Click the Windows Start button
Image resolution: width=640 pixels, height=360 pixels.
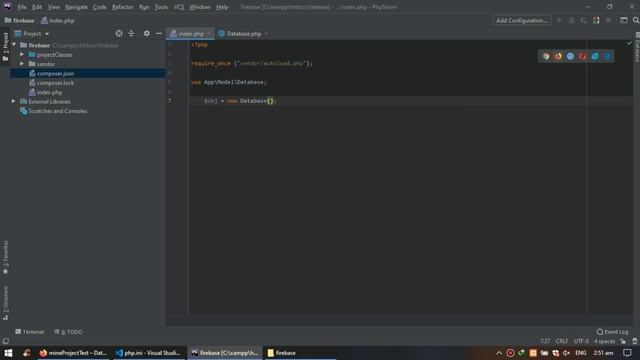coord(8,353)
